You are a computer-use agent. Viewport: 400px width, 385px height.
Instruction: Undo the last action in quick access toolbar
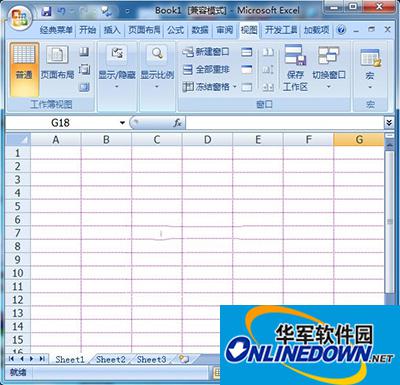point(62,12)
